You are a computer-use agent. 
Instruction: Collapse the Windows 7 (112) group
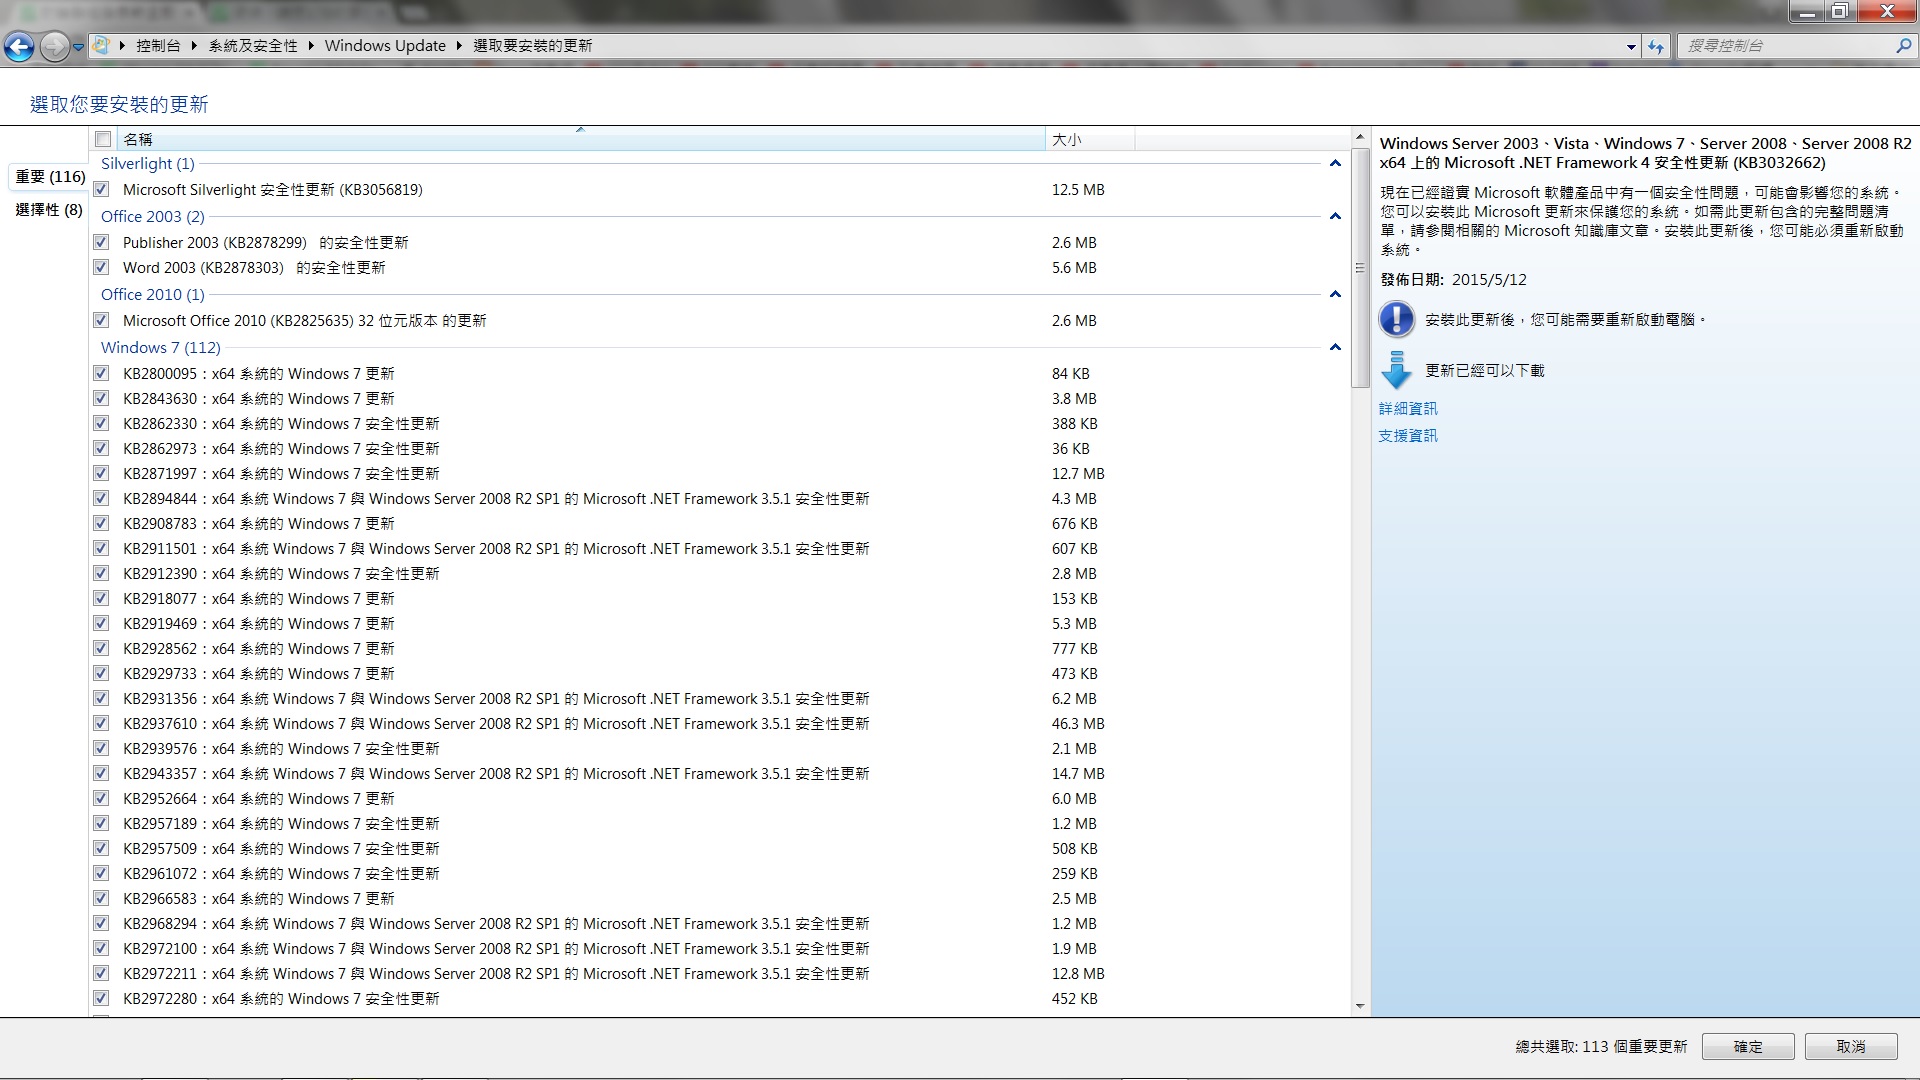1335,347
